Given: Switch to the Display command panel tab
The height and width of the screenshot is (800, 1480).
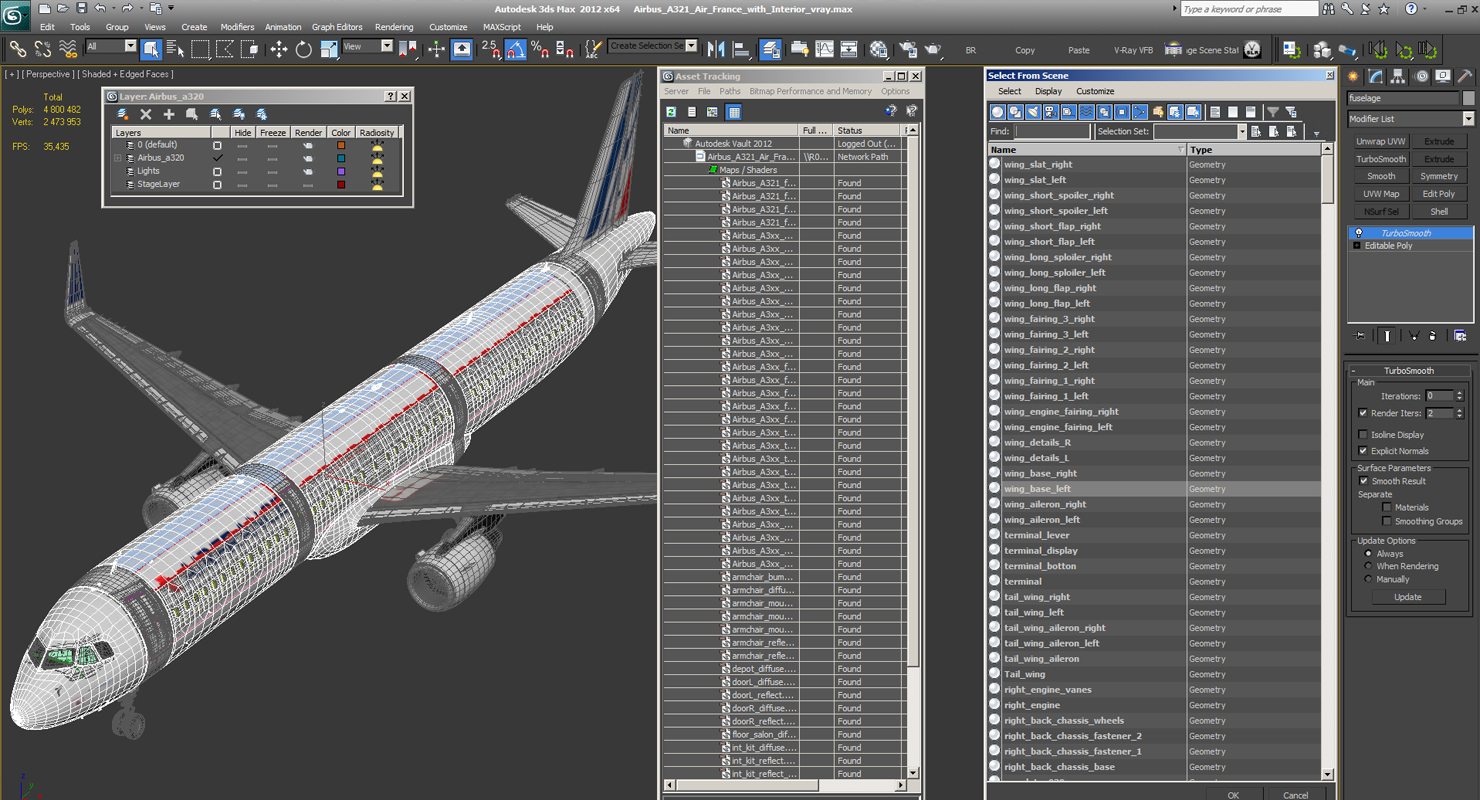Looking at the screenshot, I should 1442,76.
